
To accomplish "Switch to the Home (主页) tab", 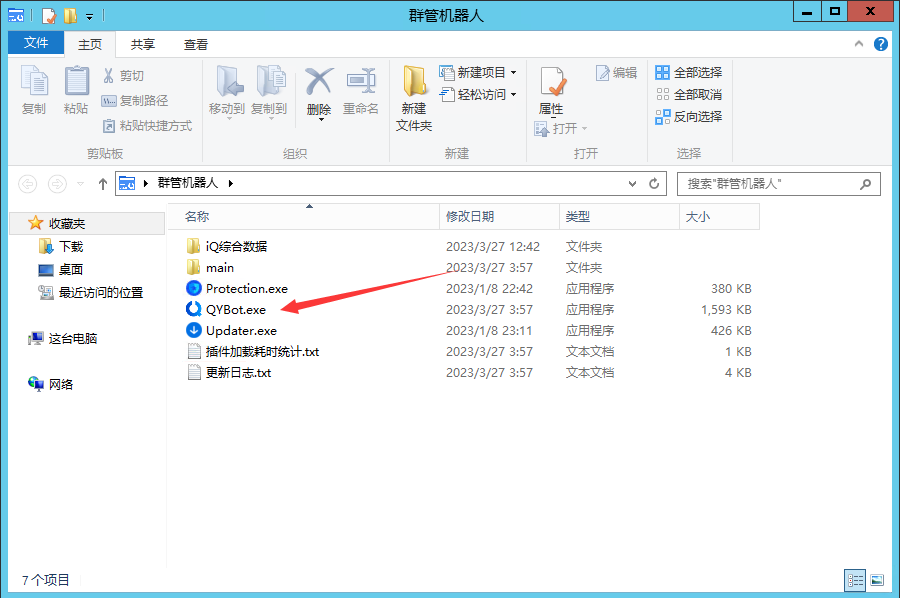I will pyautogui.click(x=90, y=44).
